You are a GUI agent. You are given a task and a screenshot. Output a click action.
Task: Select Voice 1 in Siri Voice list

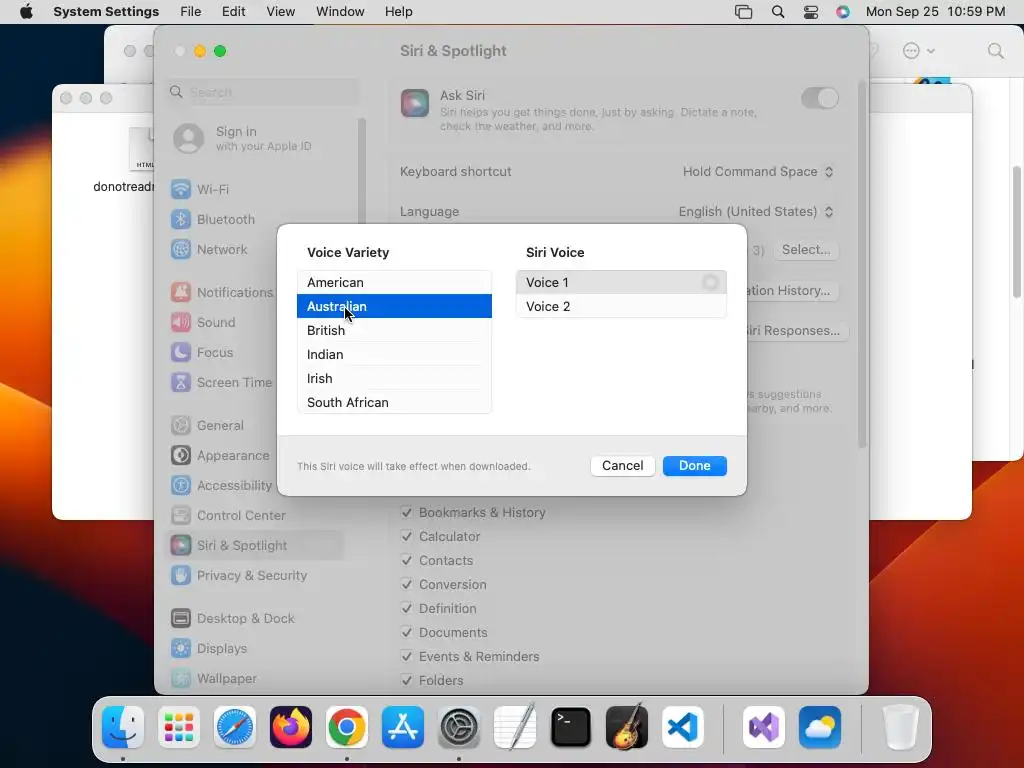coord(621,282)
